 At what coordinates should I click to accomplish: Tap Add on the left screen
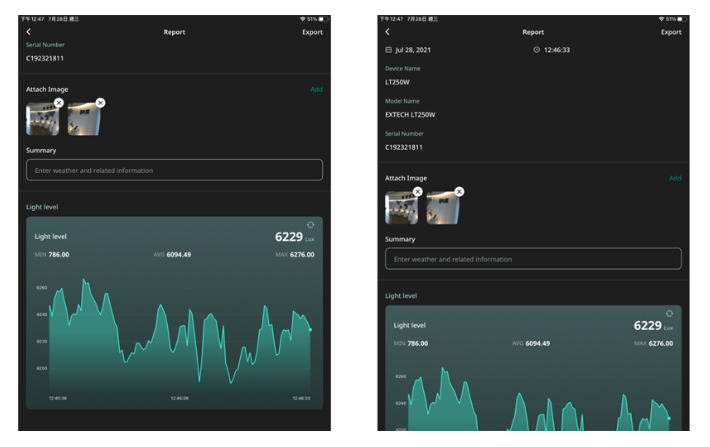317,89
